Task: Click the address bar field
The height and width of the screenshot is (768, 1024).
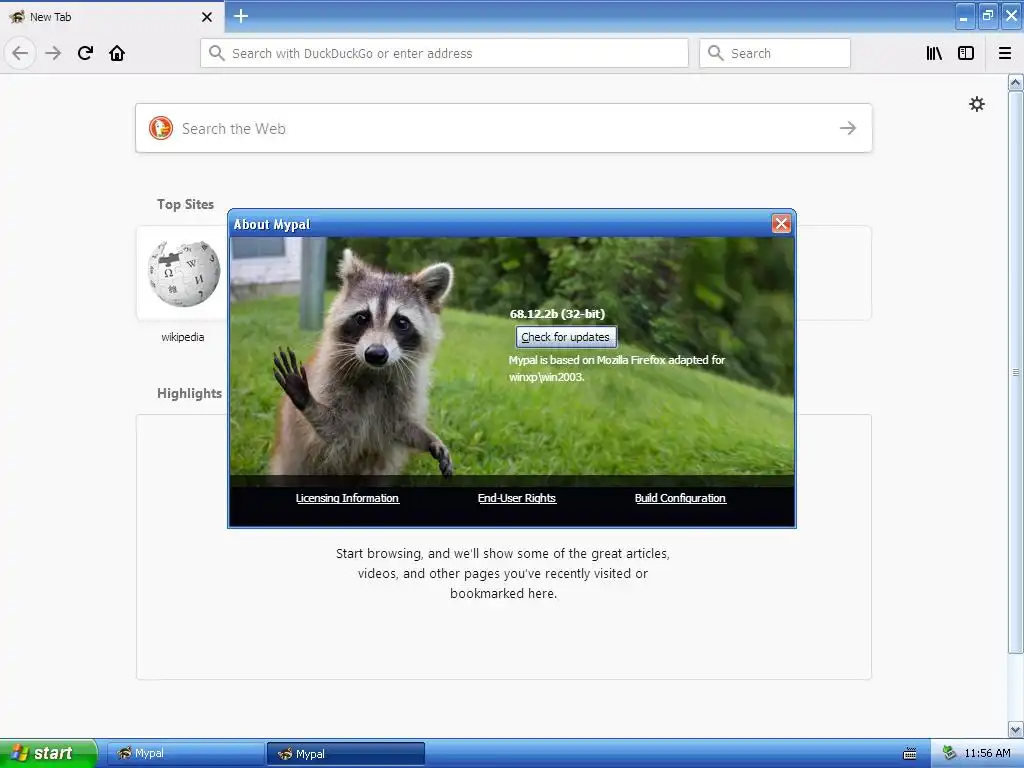Action: click(x=444, y=53)
